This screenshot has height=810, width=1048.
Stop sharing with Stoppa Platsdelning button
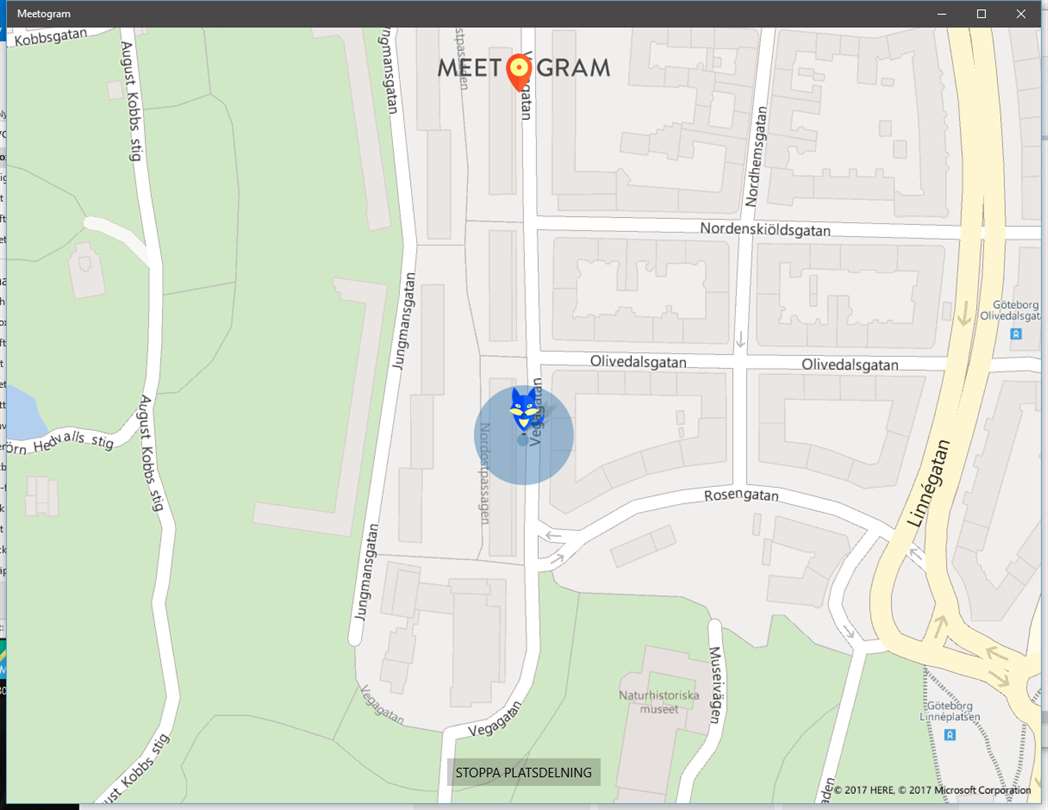coord(523,773)
